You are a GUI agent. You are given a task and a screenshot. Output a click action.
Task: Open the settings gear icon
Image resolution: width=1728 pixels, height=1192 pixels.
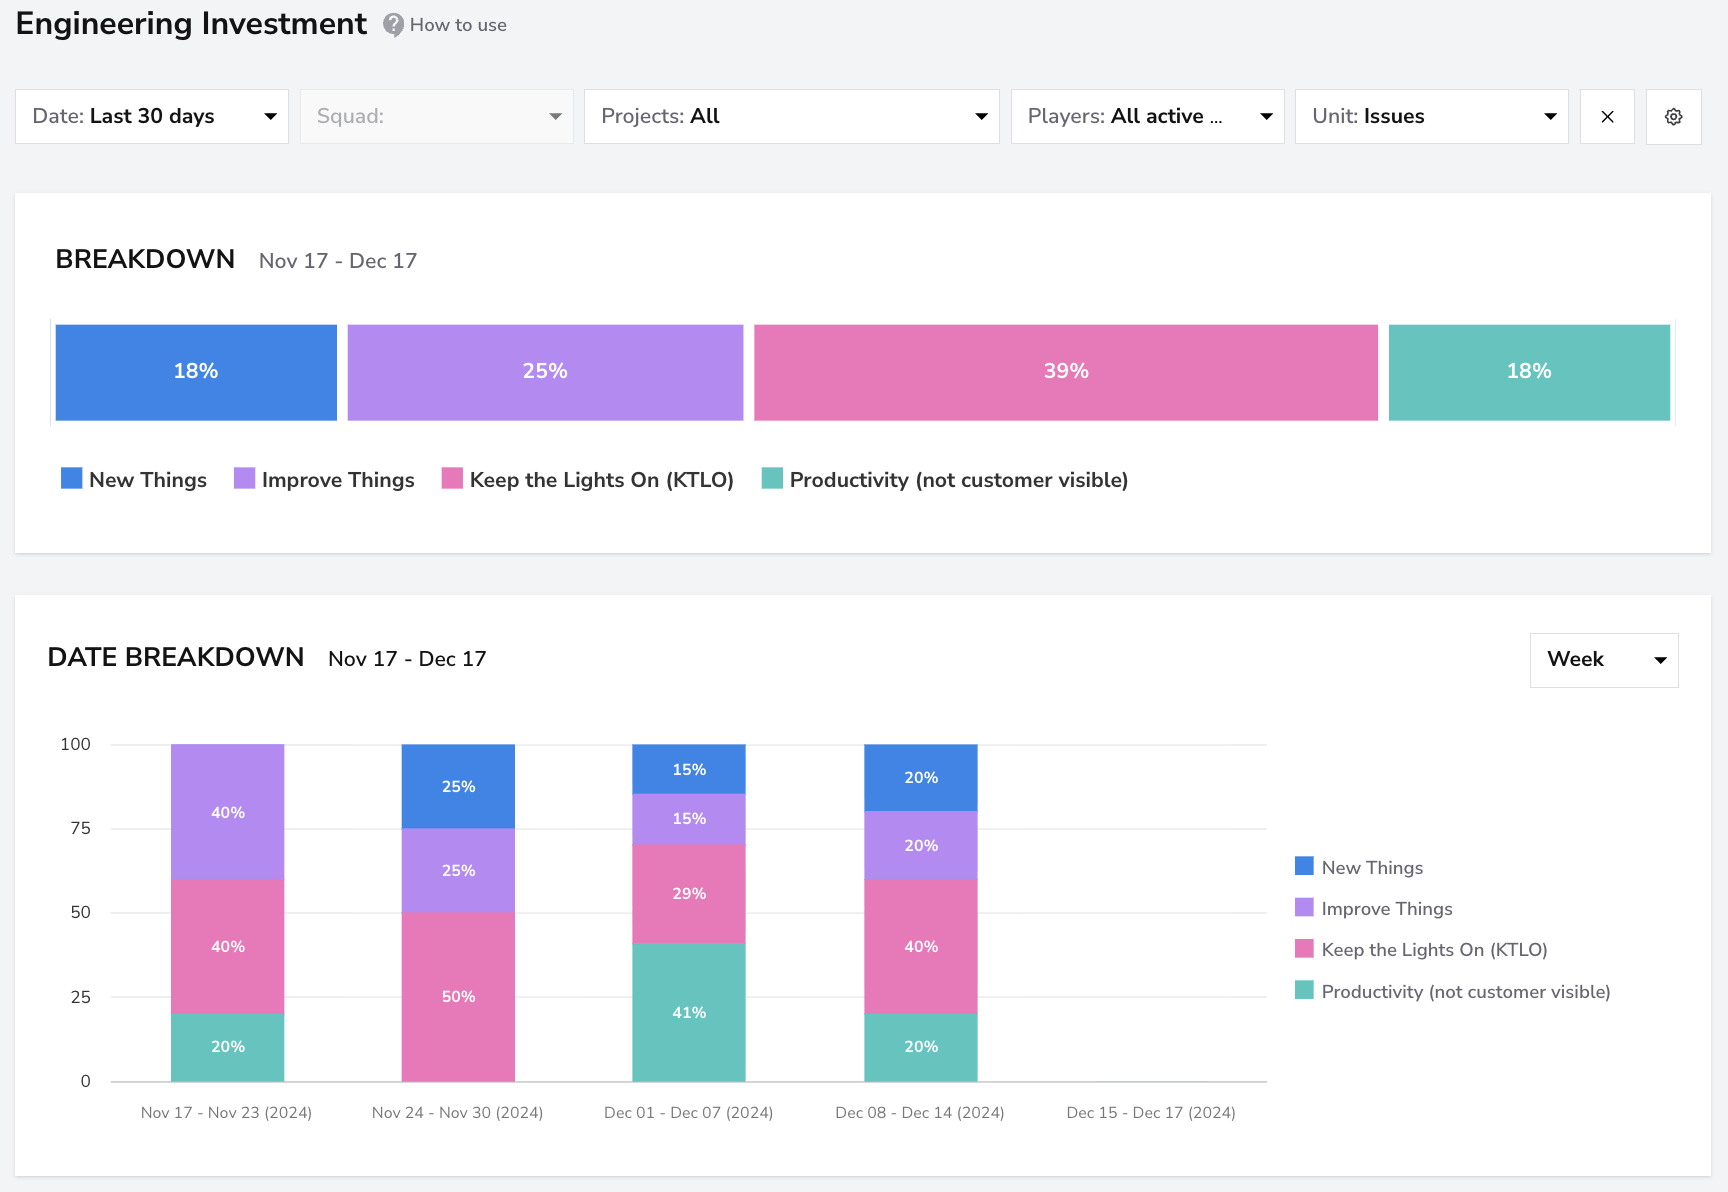coord(1674,117)
